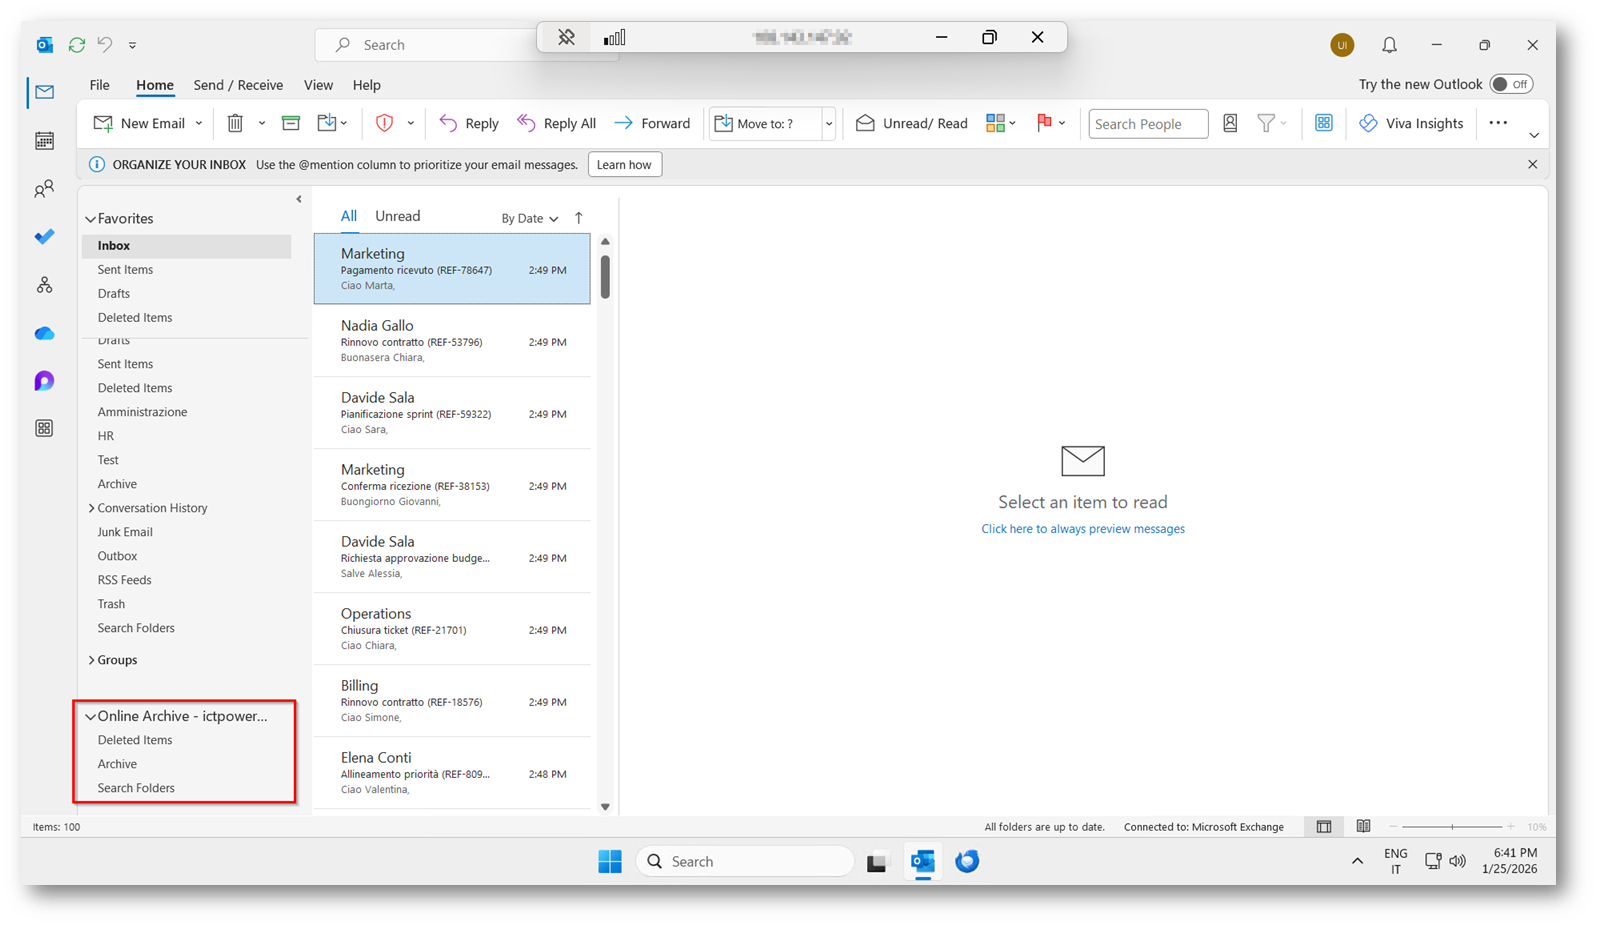Click the Learn how button
Screen dimensions: 1598x927
tap(624, 165)
